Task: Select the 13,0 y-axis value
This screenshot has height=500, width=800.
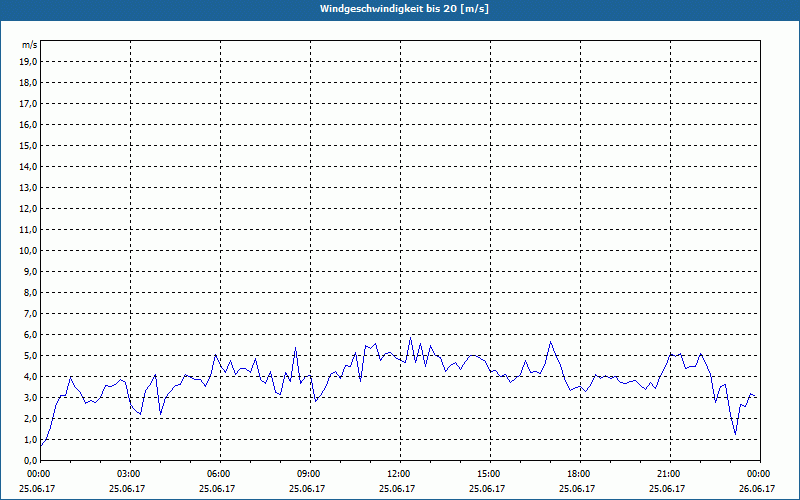Action: 29,188
